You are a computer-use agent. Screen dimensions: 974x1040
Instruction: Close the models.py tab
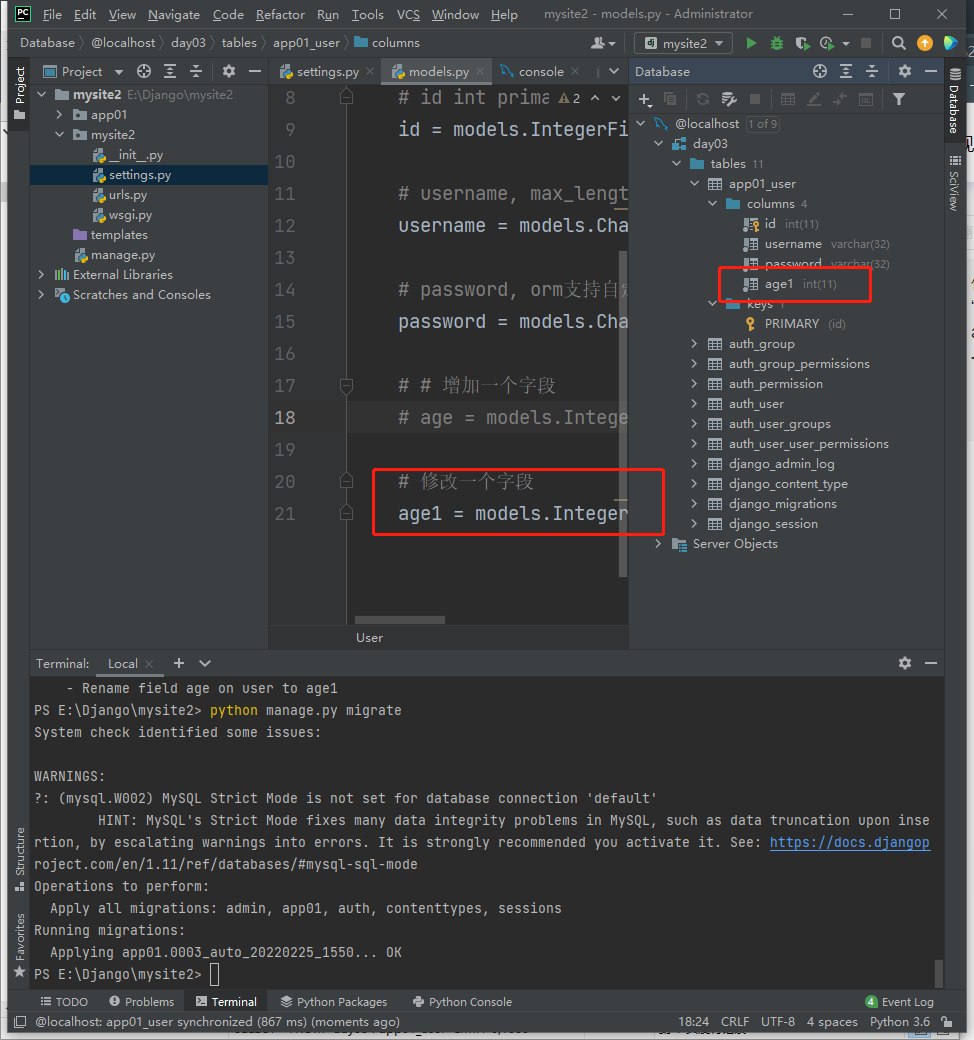pyautogui.click(x=480, y=72)
